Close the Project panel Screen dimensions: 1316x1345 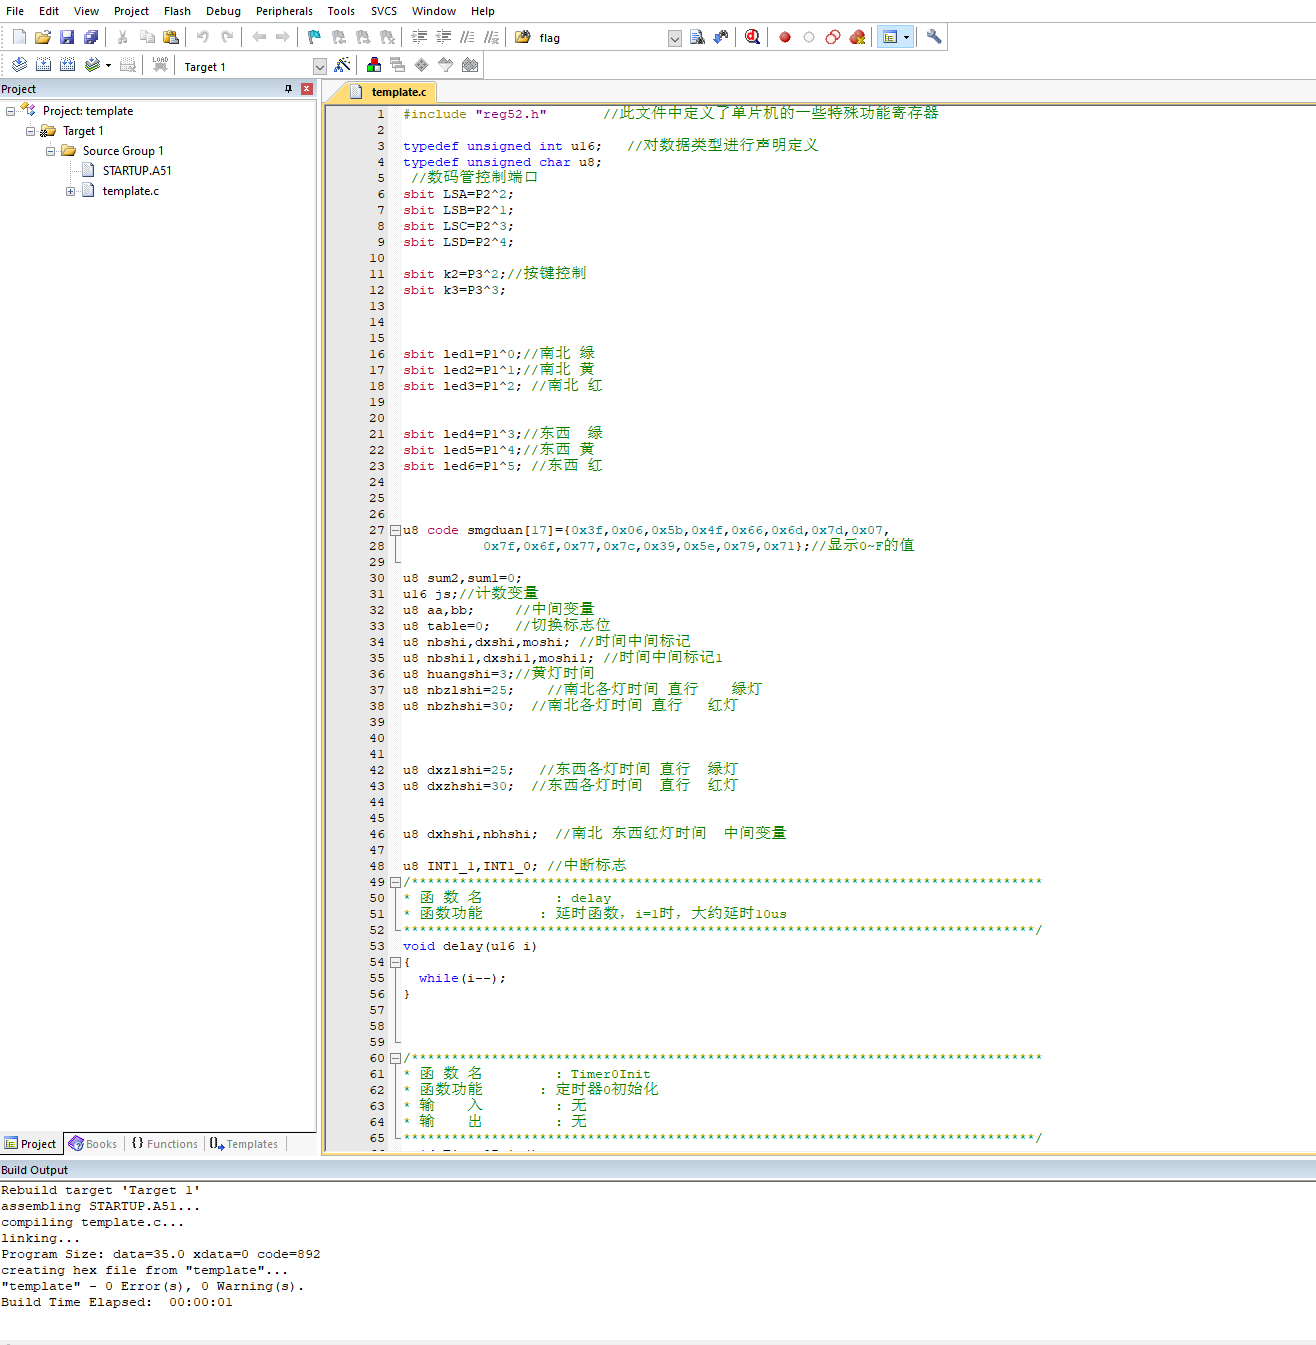(307, 89)
